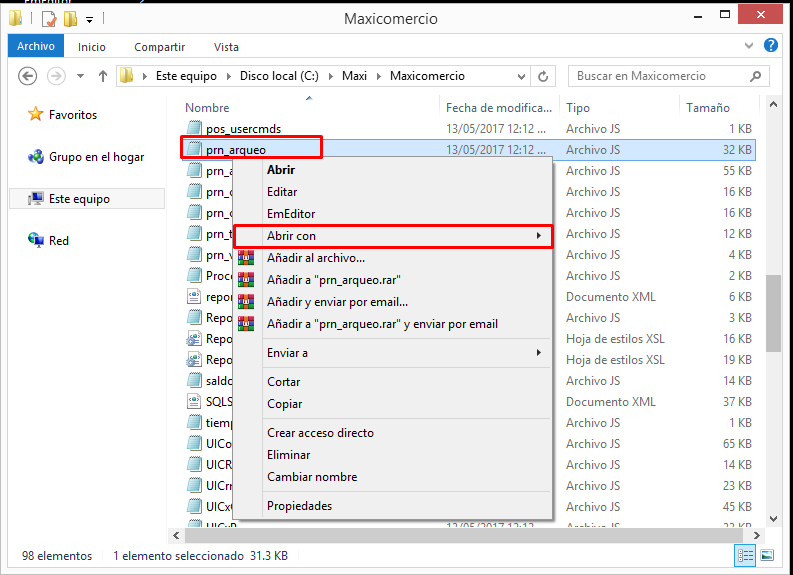Choose Copiar in the context menu

284,404
